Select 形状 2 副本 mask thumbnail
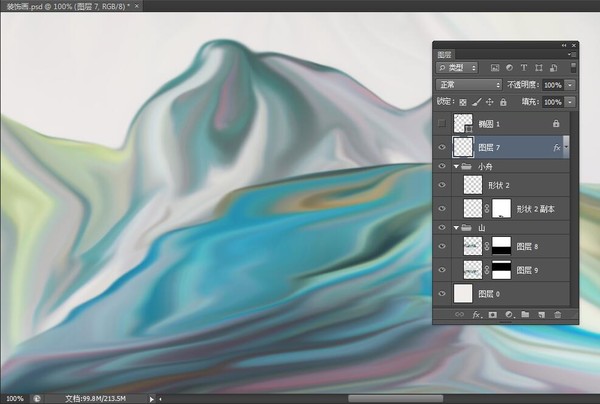 (x=501, y=209)
